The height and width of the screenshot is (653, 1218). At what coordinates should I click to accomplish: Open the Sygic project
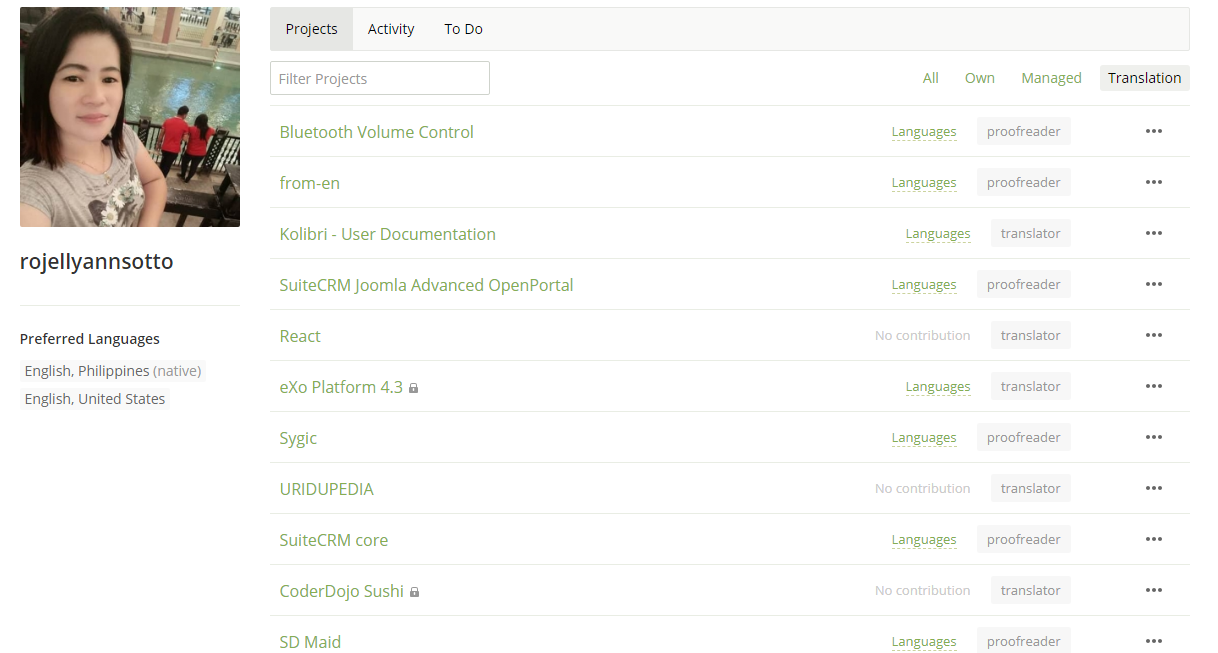coord(298,438)
